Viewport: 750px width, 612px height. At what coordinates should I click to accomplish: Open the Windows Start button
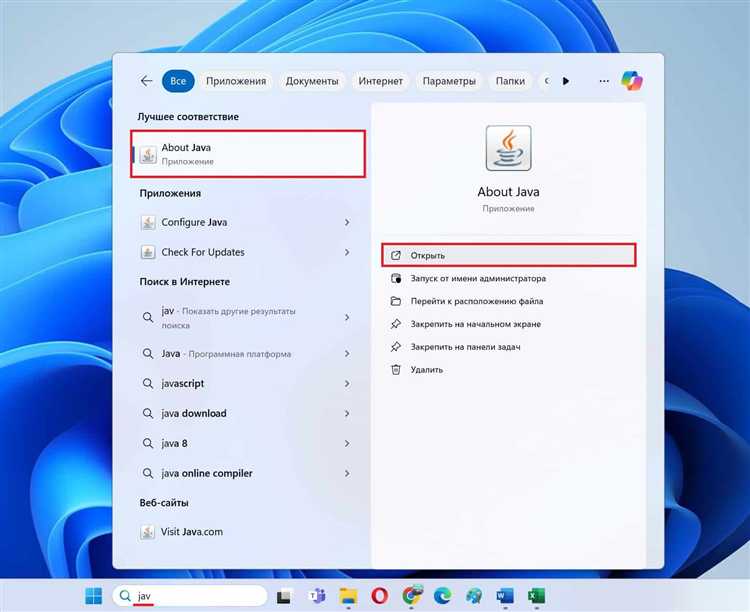94,596
